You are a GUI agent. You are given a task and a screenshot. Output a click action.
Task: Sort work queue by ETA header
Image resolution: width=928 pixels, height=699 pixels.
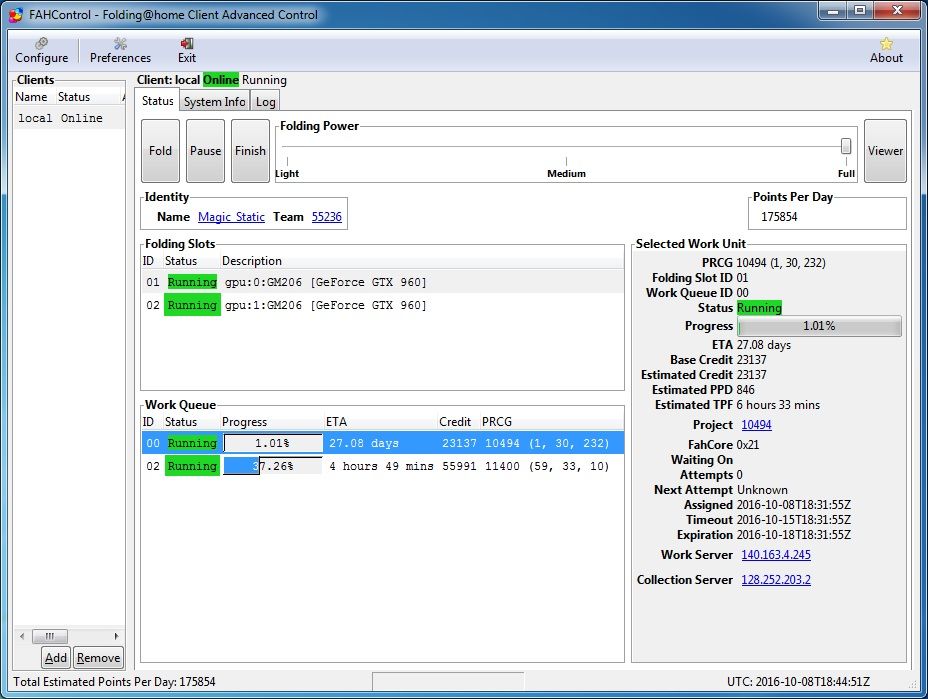point(381,422)
